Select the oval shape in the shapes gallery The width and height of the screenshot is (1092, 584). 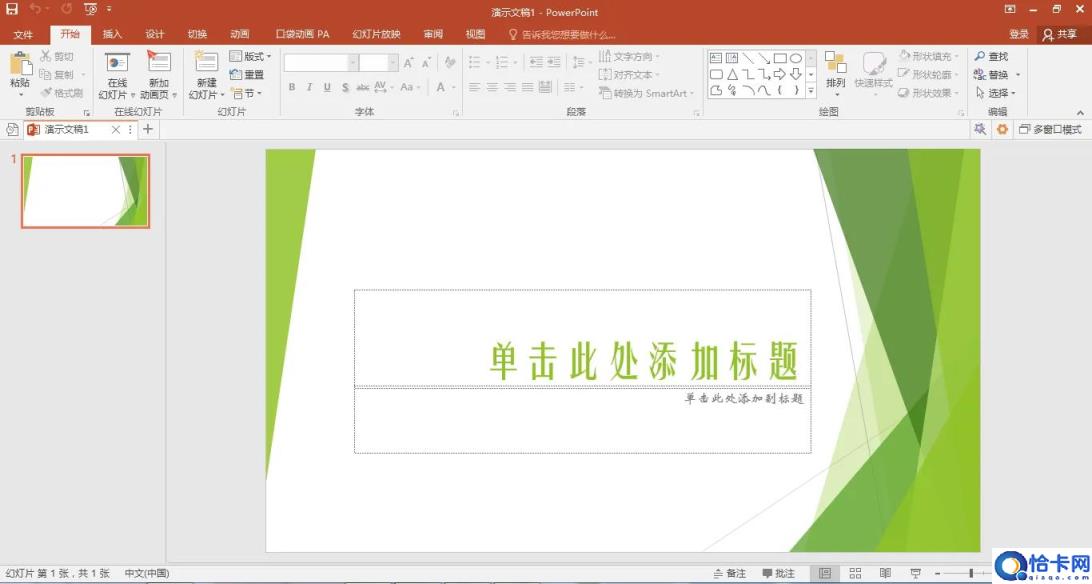796,58
